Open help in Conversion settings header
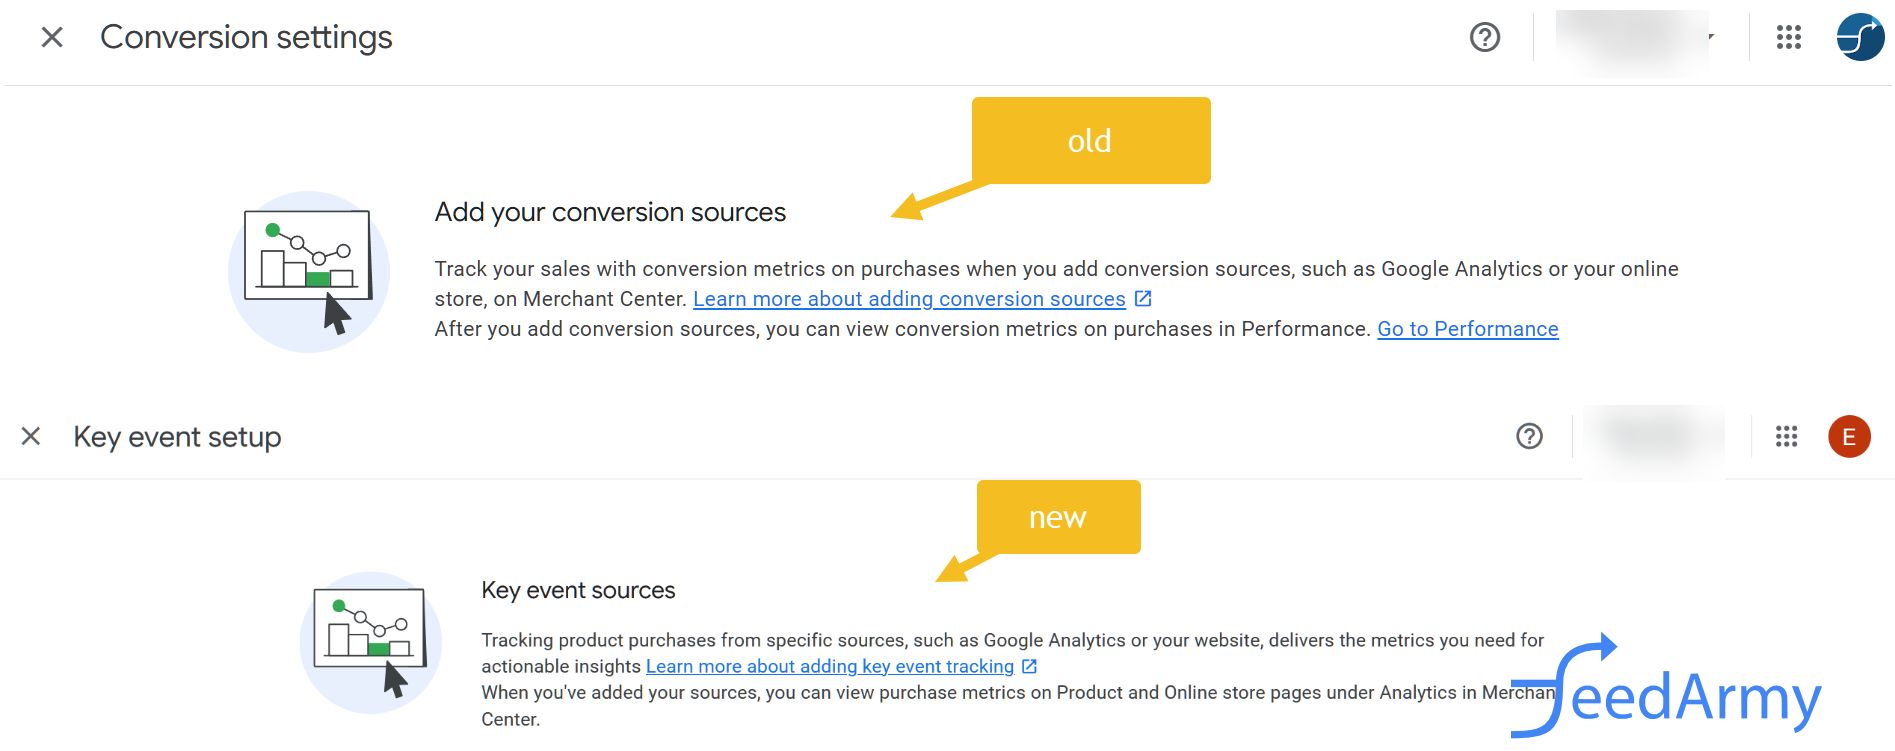The image size is (1895, 751). click(1485, 38)
